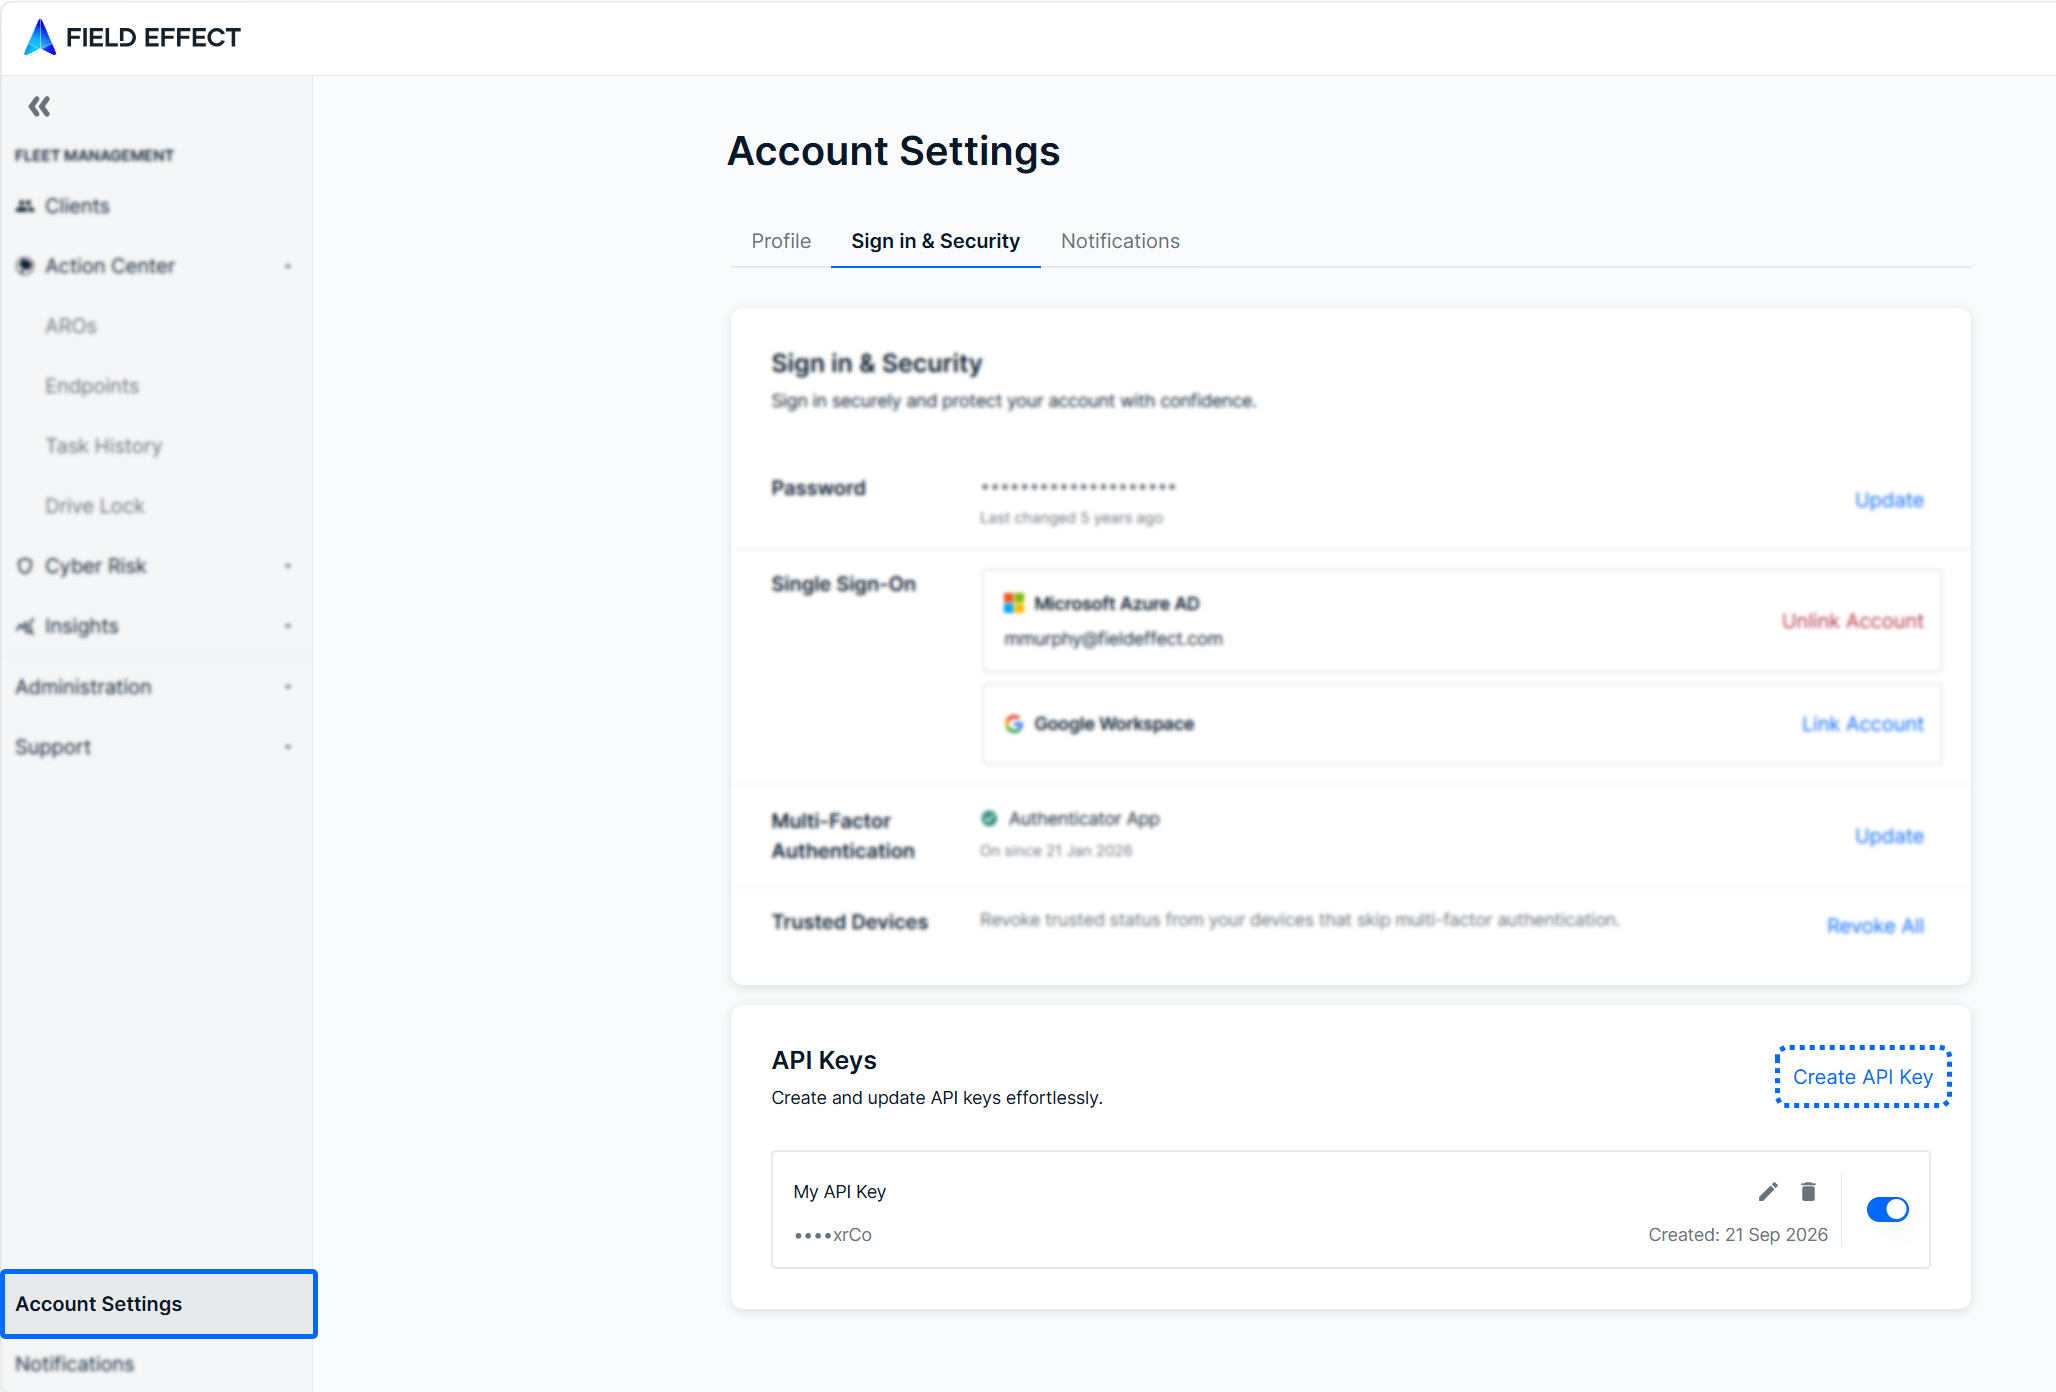Collapse the Action Center arrow
The height and width of the screenshot is (1392, 2056).
(288, 266)
